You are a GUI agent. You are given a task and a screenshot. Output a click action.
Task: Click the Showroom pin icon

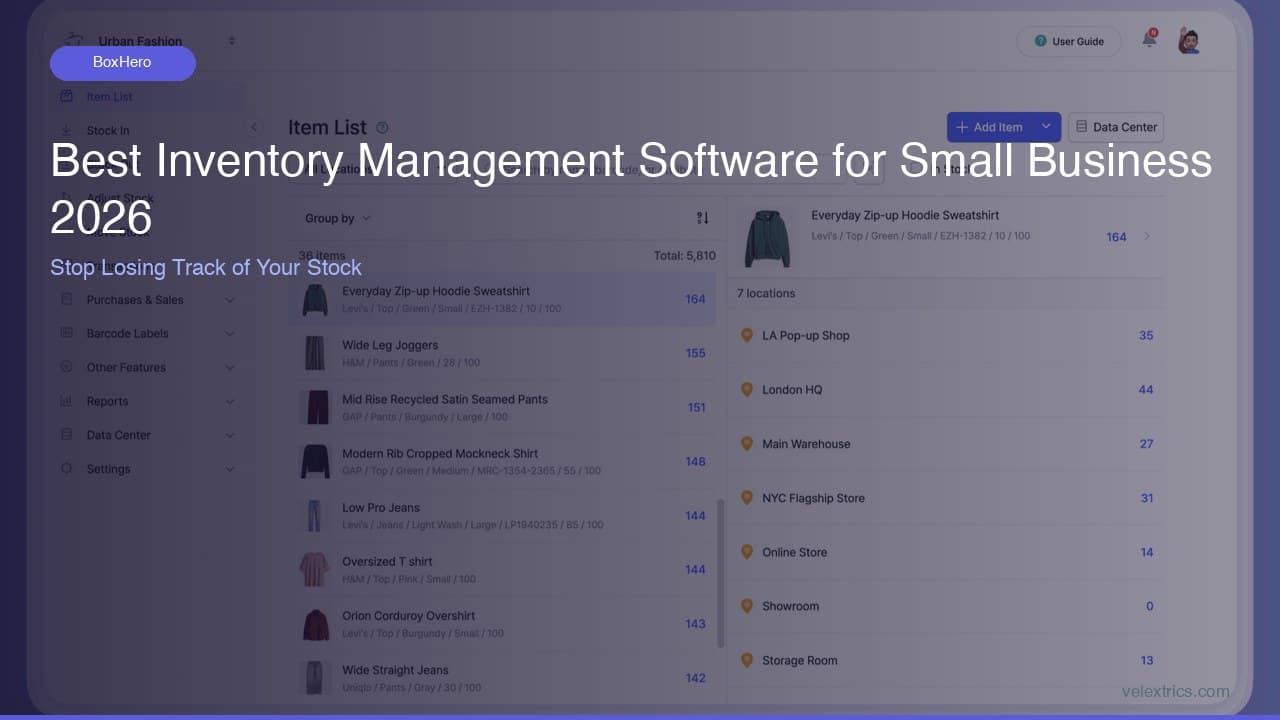click(x=746, y=605)
